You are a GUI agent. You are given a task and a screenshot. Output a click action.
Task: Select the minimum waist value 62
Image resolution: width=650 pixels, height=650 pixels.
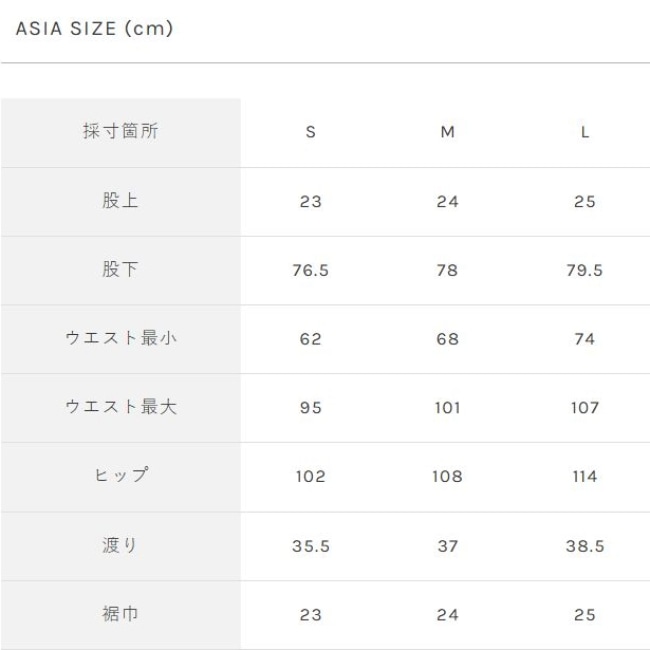pyautogui.click(x=310, y=340)
